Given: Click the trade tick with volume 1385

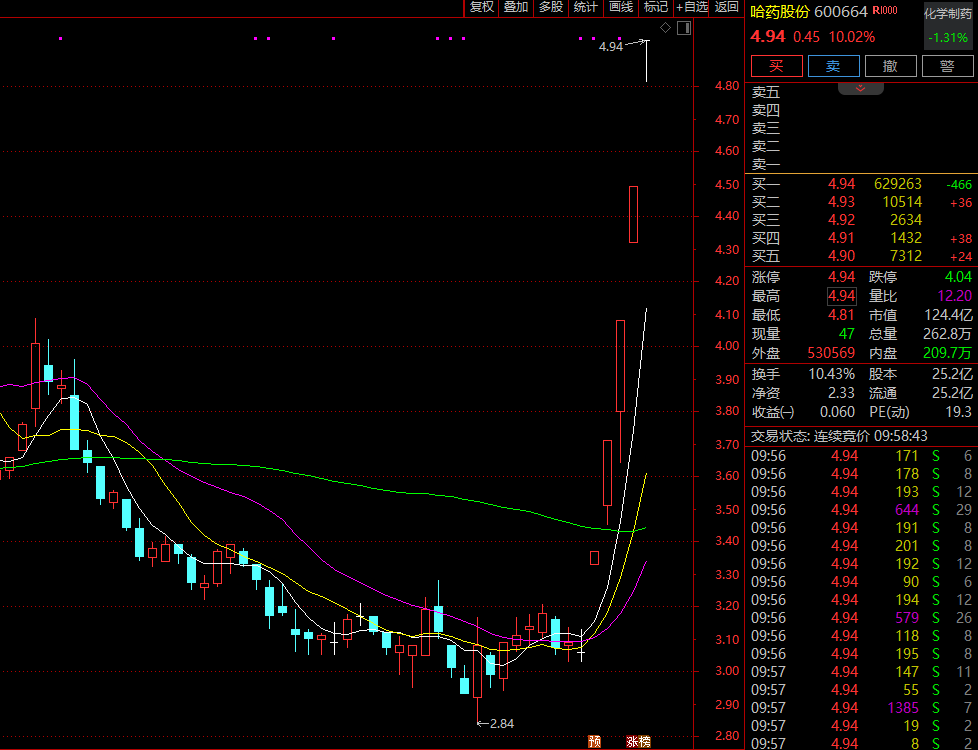Looking at the screenshot, I should (861, 708).
